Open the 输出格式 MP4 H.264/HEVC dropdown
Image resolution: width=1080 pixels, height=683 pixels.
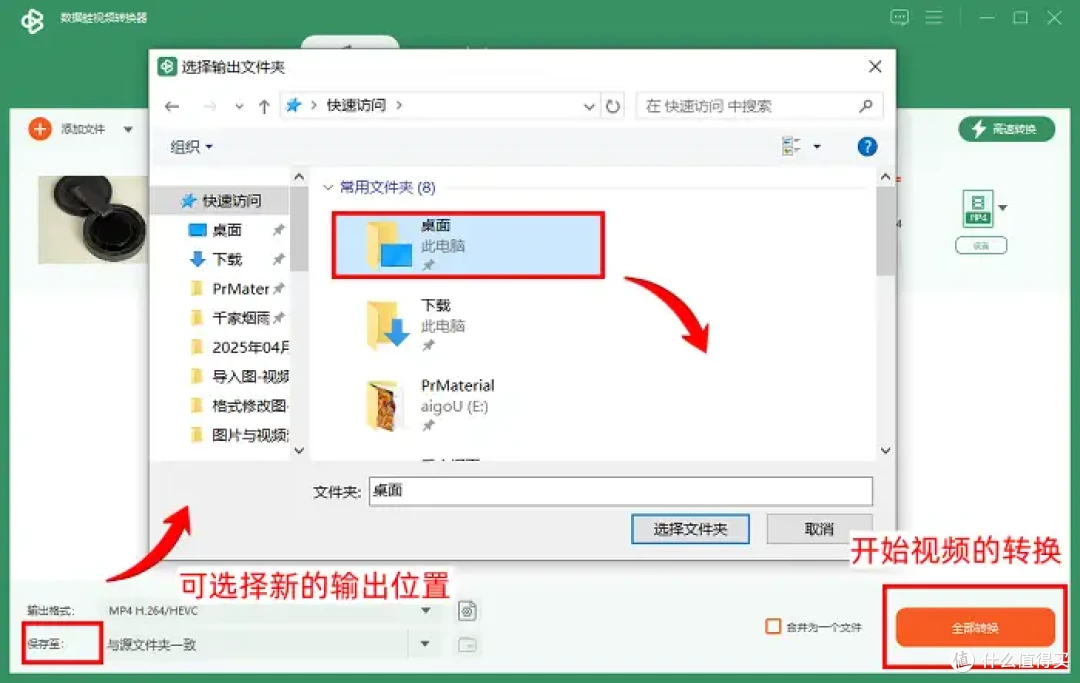(x=426, y=611)
